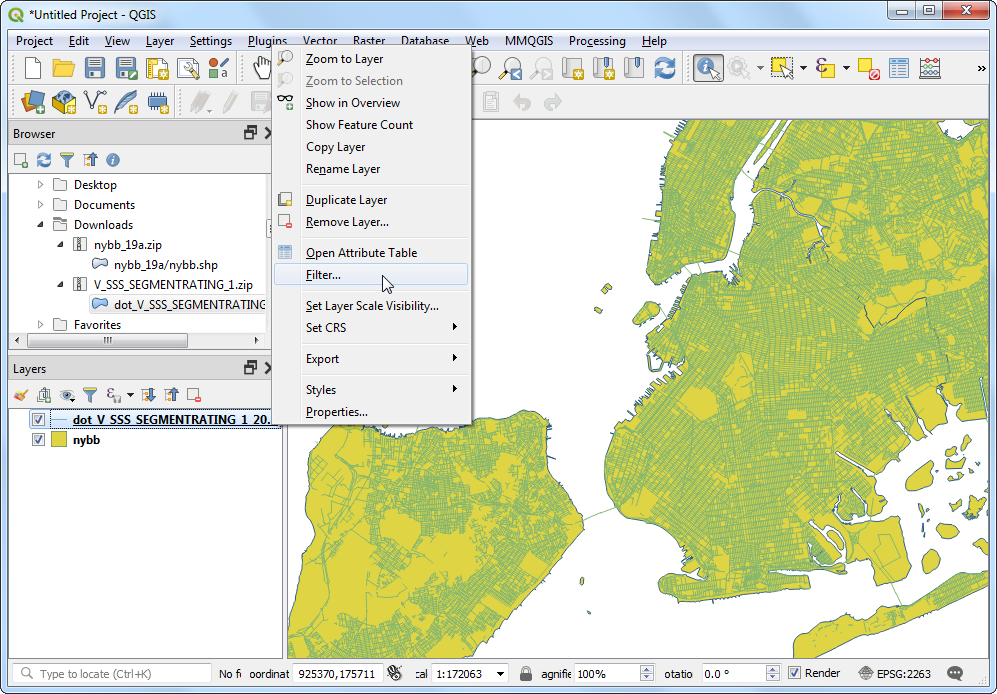Open the Processing menu
Viewport: 997px width, 694px height.
pos(597,41)
